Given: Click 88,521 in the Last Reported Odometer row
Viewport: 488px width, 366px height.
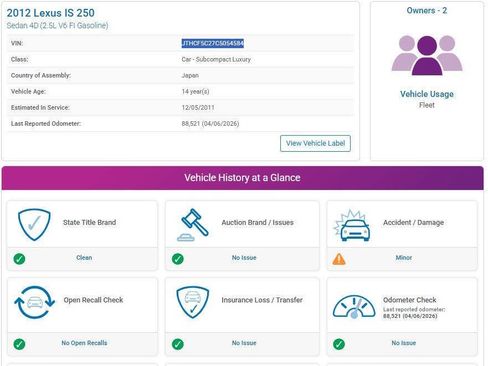Looking at the screenshot, I should click(x=190, y=123).
